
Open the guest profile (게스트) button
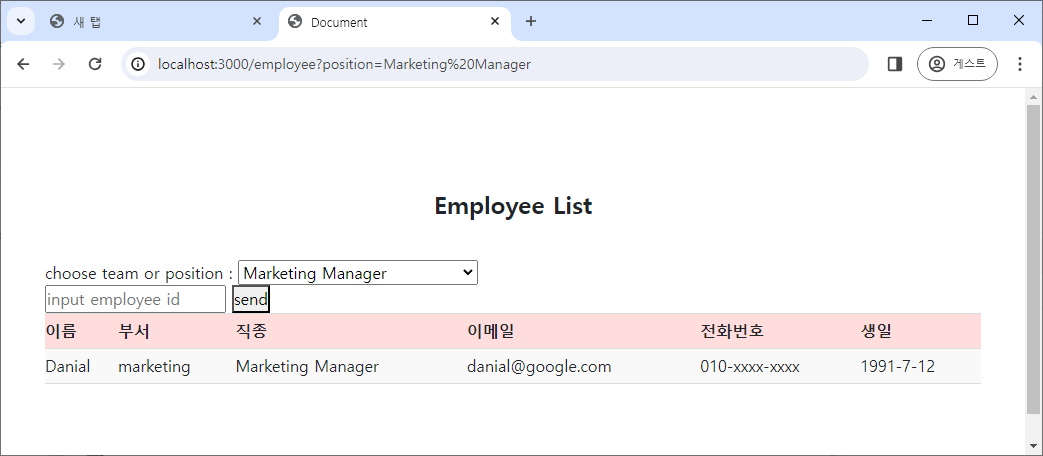point(957,64)
